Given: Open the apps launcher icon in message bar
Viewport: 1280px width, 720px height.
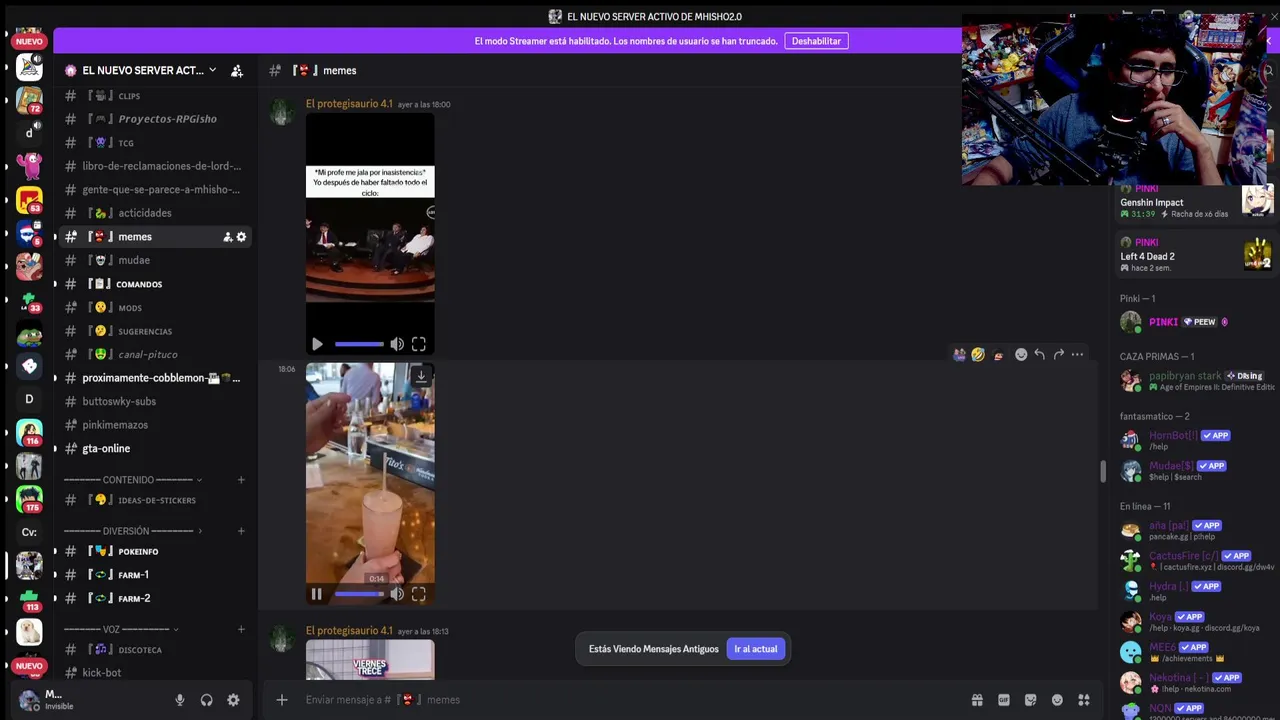Looking at the screenshot, I should point(1084,700).
